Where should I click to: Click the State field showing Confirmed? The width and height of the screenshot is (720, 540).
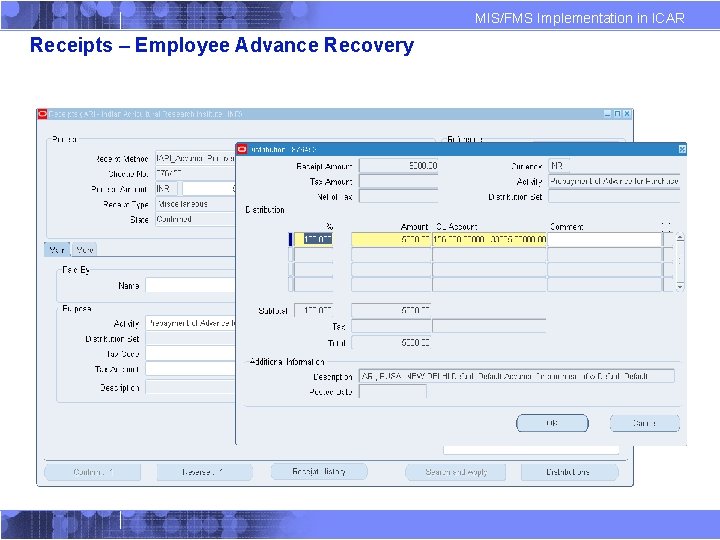195,219
